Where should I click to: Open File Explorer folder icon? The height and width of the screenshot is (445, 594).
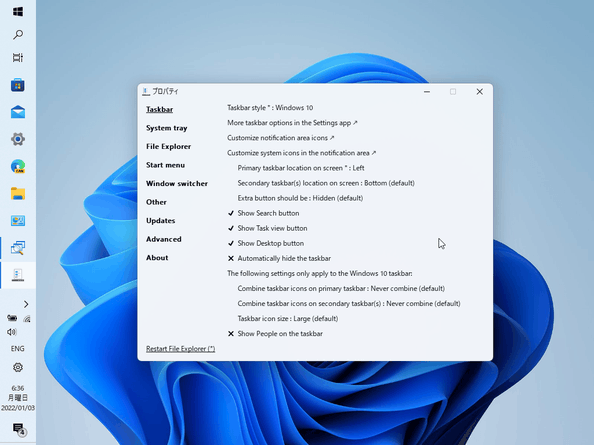coord(18,194)
